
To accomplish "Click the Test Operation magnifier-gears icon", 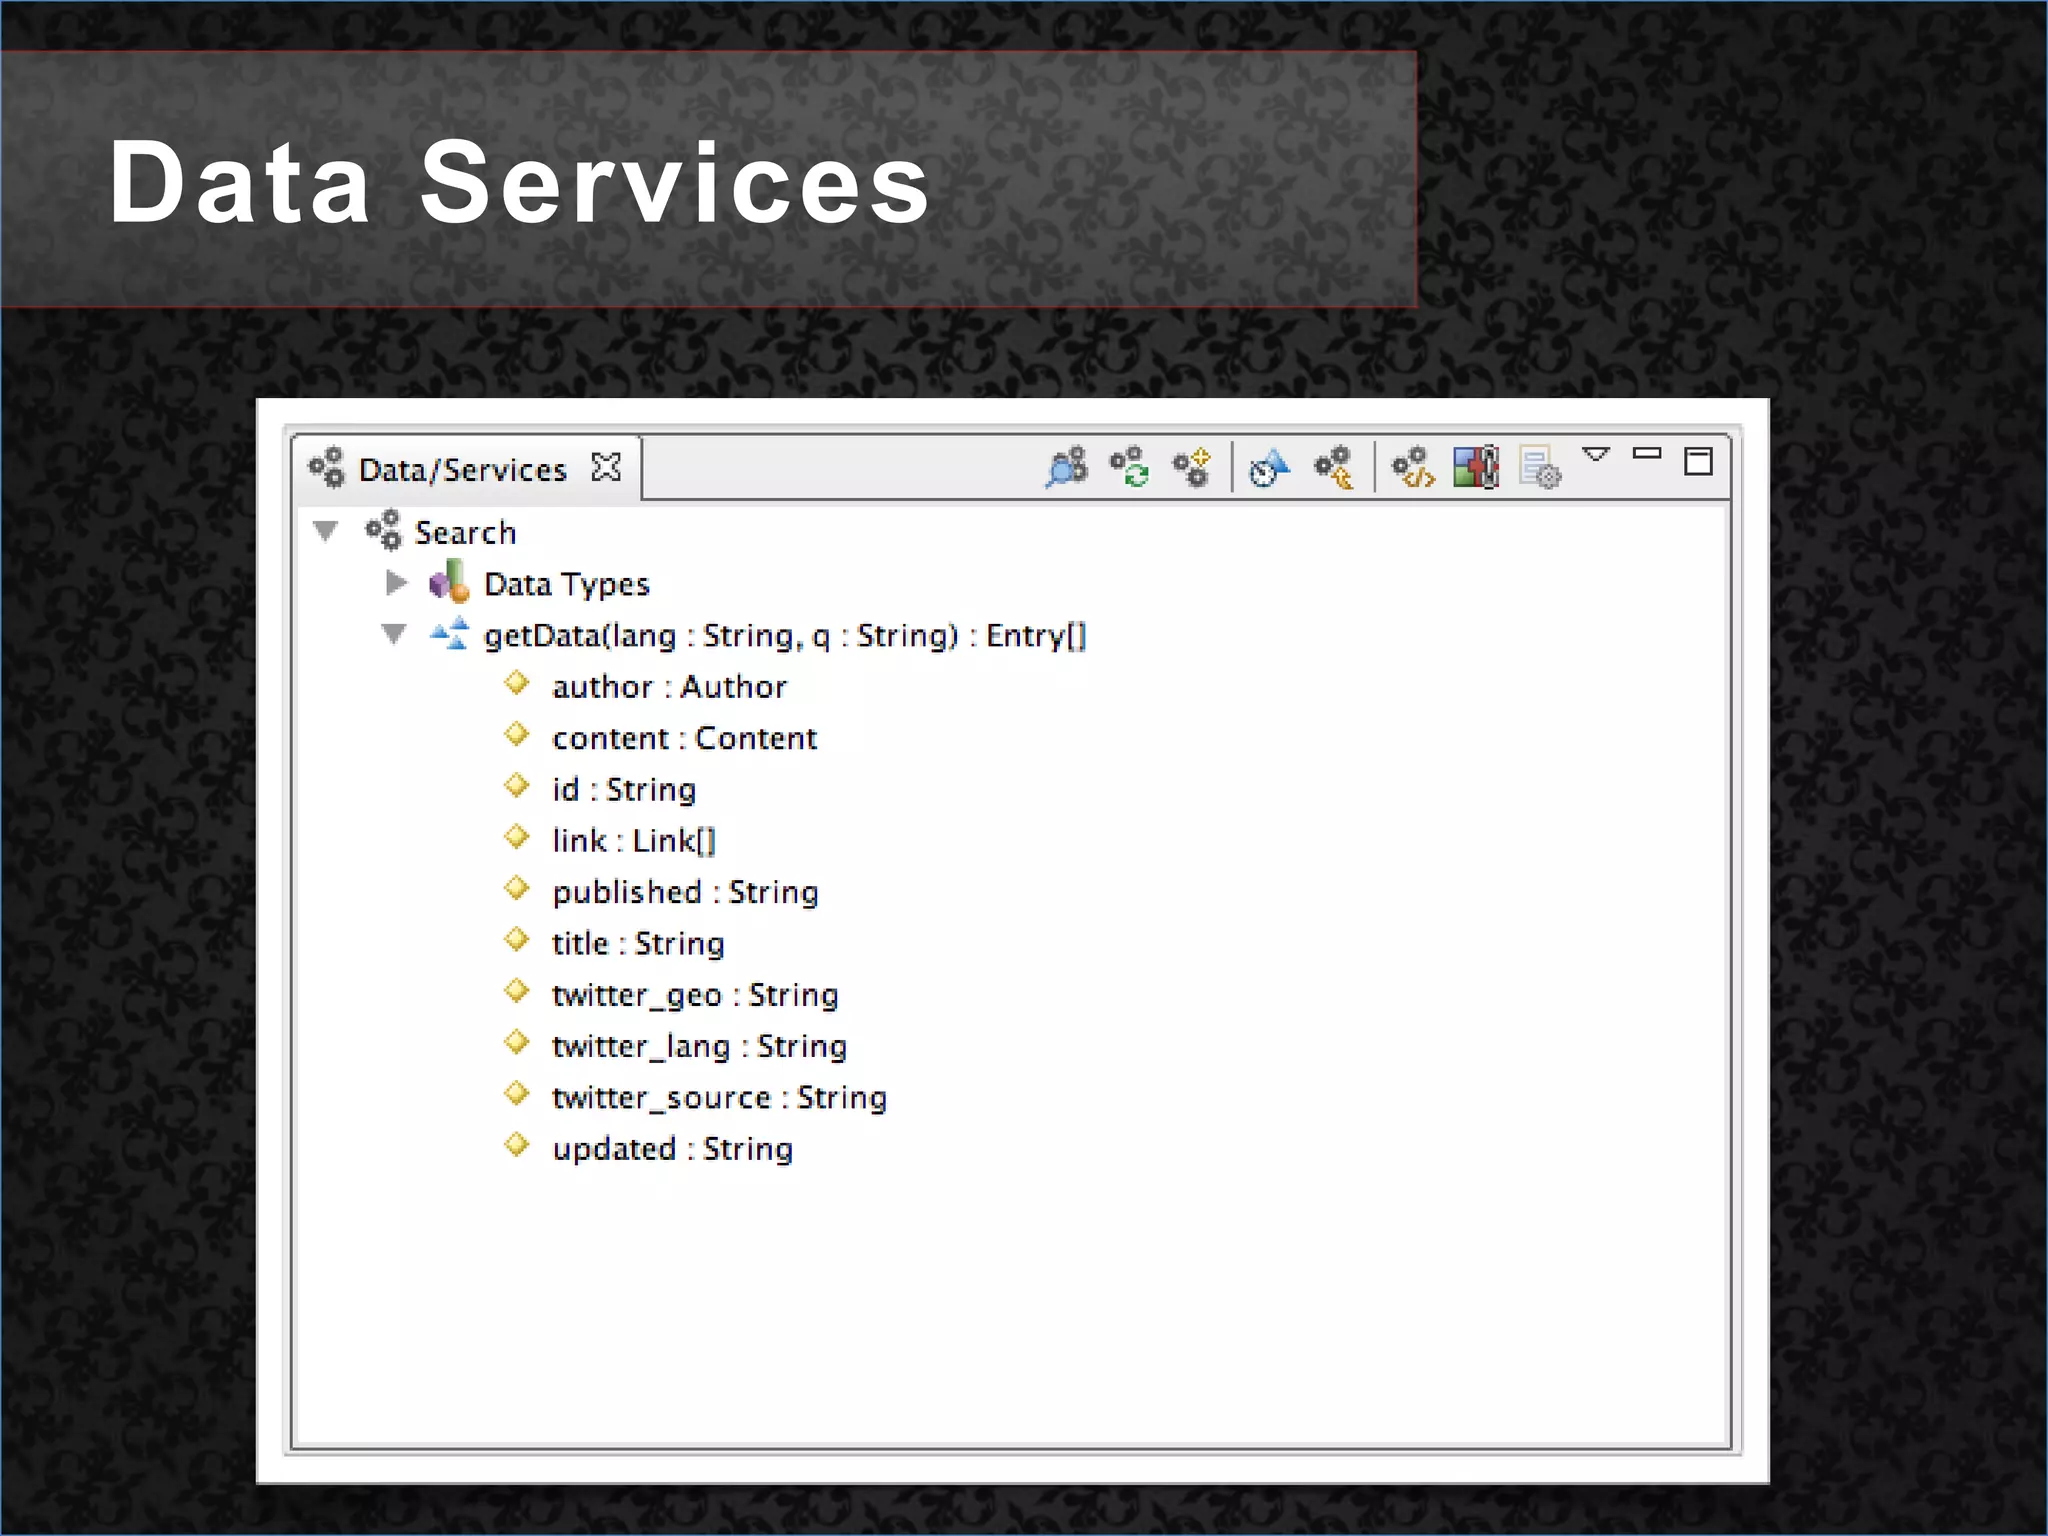I will [1066, 467].
